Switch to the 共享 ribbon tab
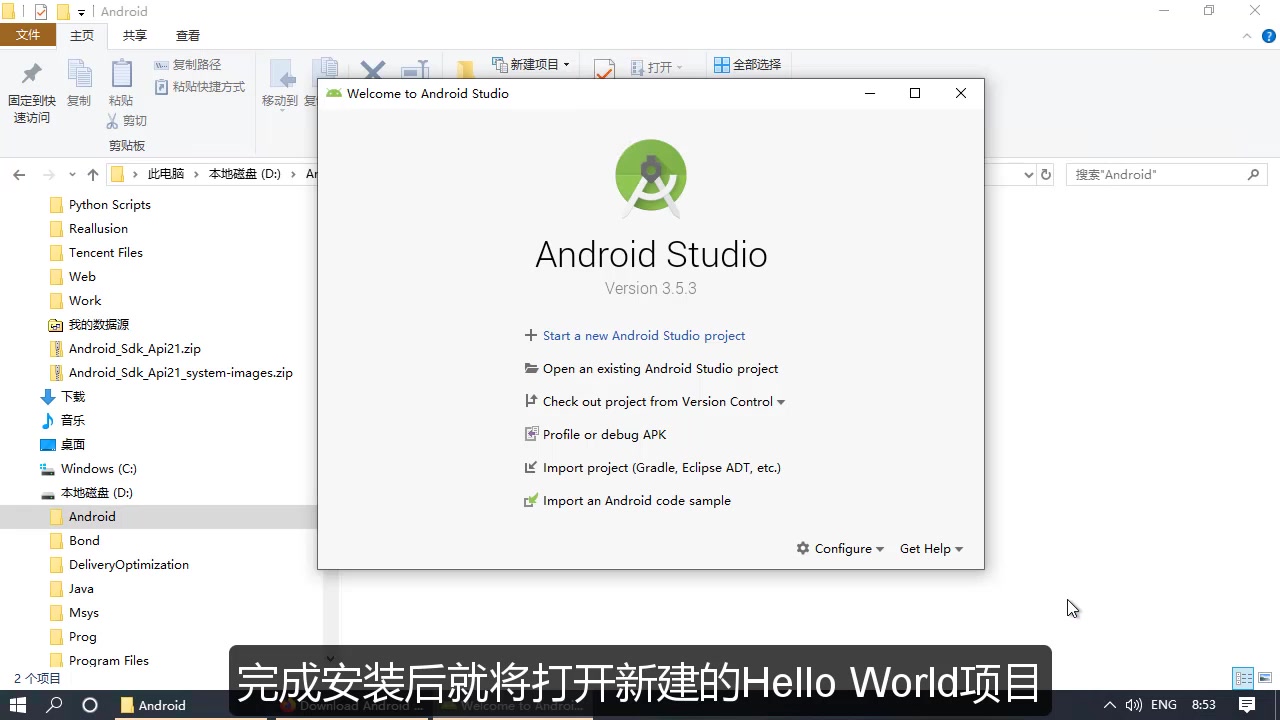The height and width of the screenshot is (720, 1280). click(135, 35)
